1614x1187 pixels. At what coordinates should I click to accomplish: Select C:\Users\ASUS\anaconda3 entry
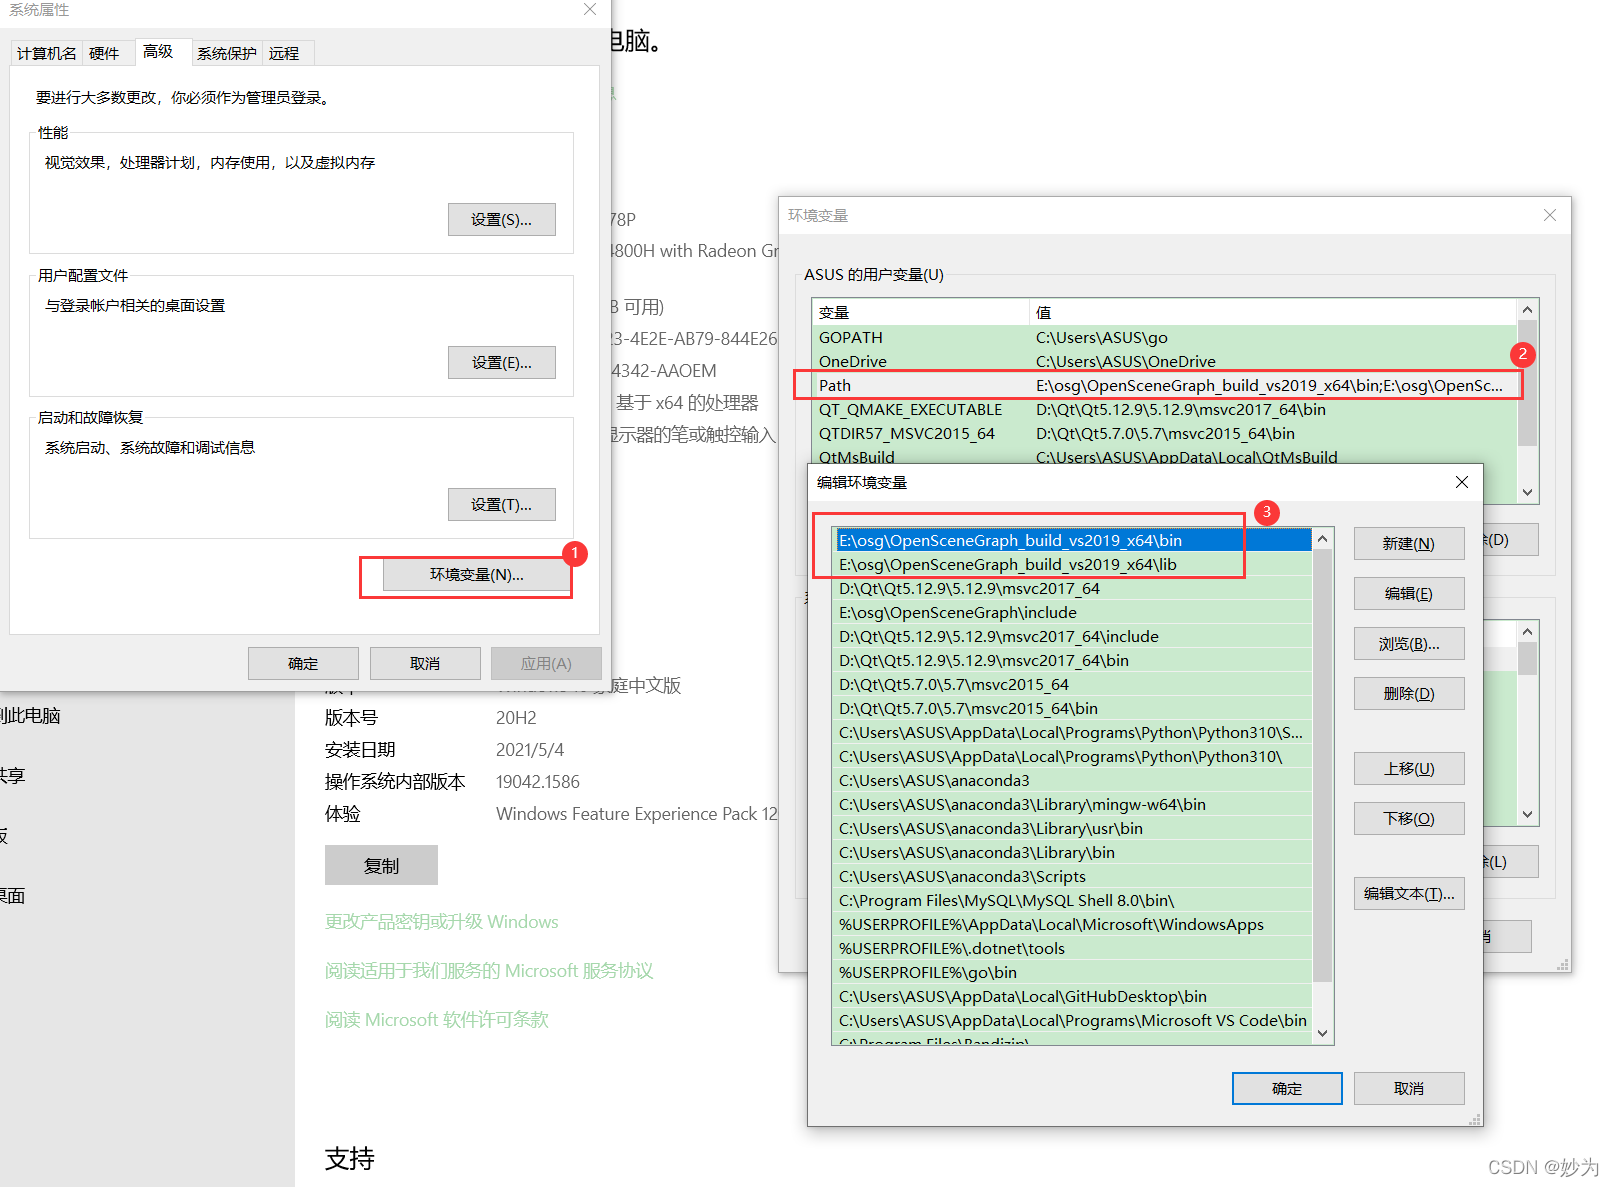coord(1073,781)
